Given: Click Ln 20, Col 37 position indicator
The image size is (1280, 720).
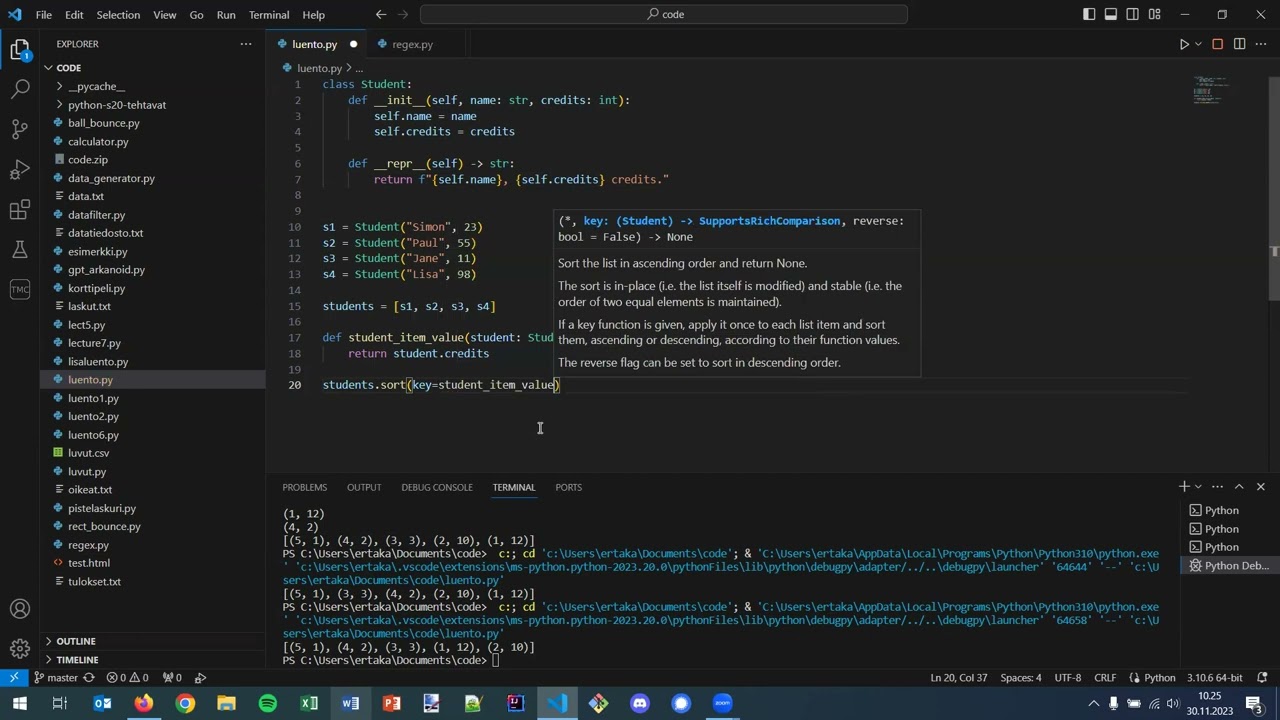Looking at the screenshot, I should 960,678.
